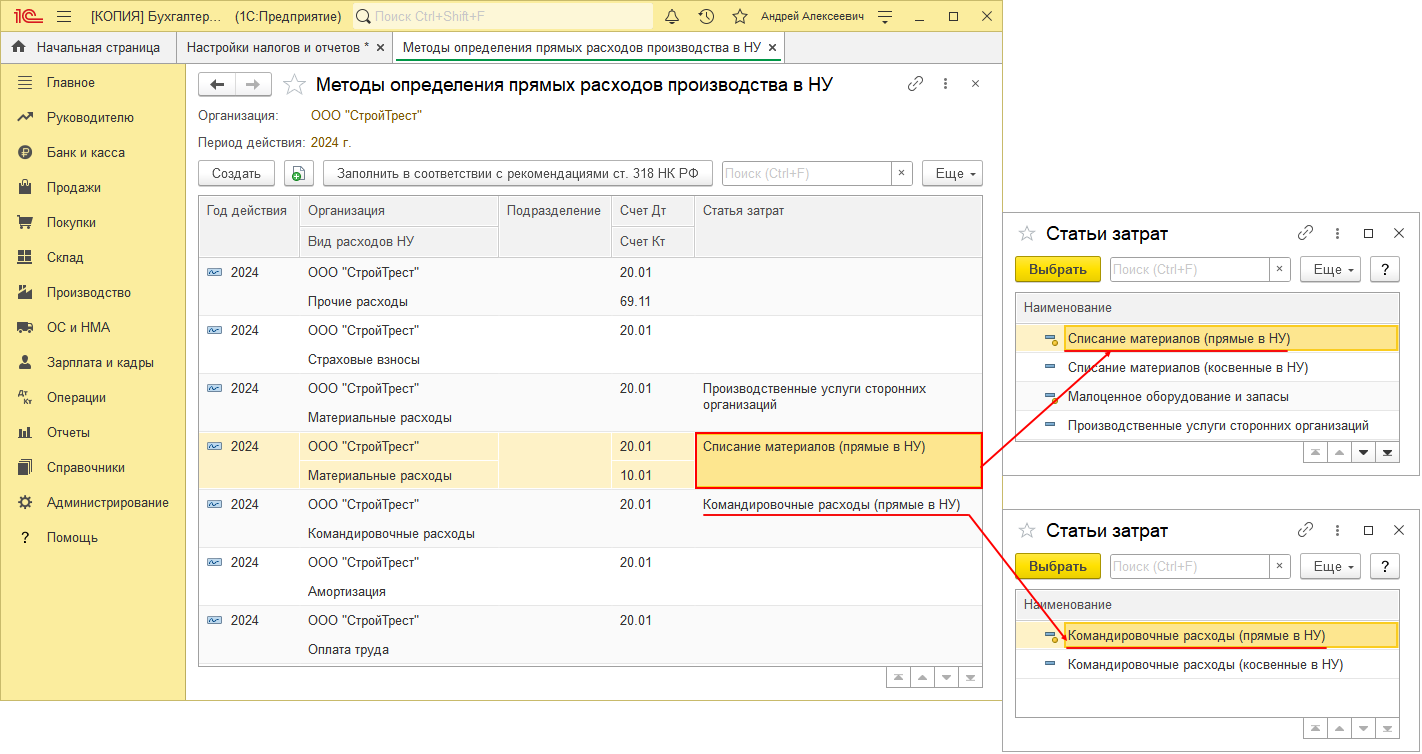Open favorites star icon in title bar
The image size is (1422, 754).
pyautogui.click(x=740, y=17)
